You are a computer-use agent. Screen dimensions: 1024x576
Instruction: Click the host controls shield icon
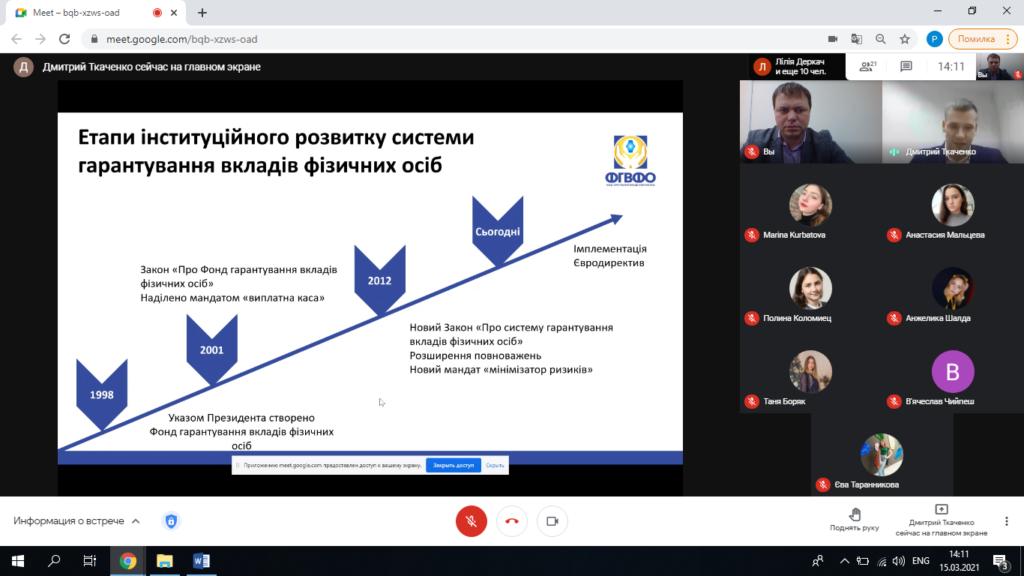(171, 521)
